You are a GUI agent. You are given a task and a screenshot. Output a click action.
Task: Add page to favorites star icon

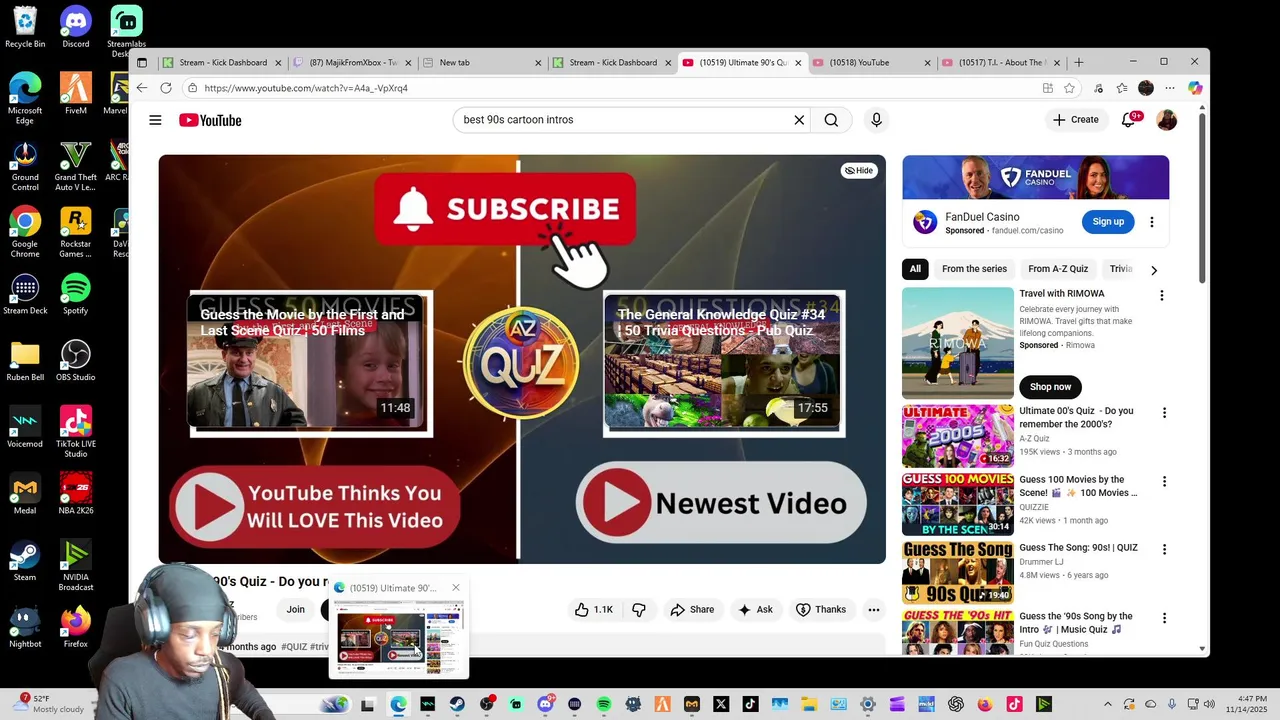[1070, 88]
